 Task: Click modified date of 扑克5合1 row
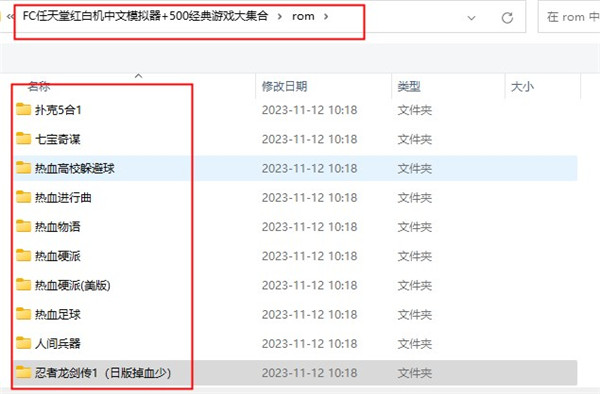click(x=309, y=110)
